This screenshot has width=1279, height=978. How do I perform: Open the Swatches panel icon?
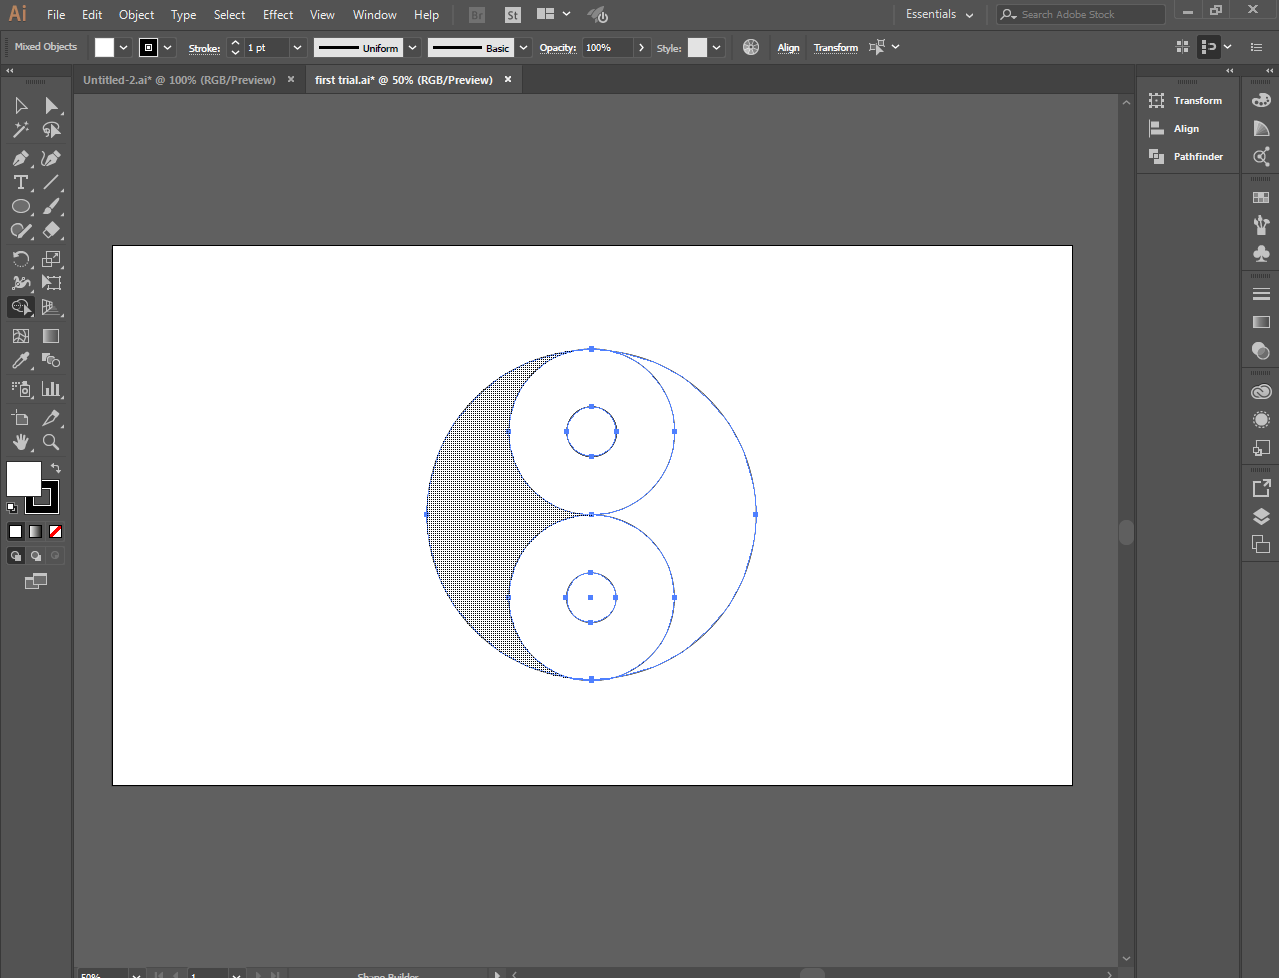point(1261,198)
